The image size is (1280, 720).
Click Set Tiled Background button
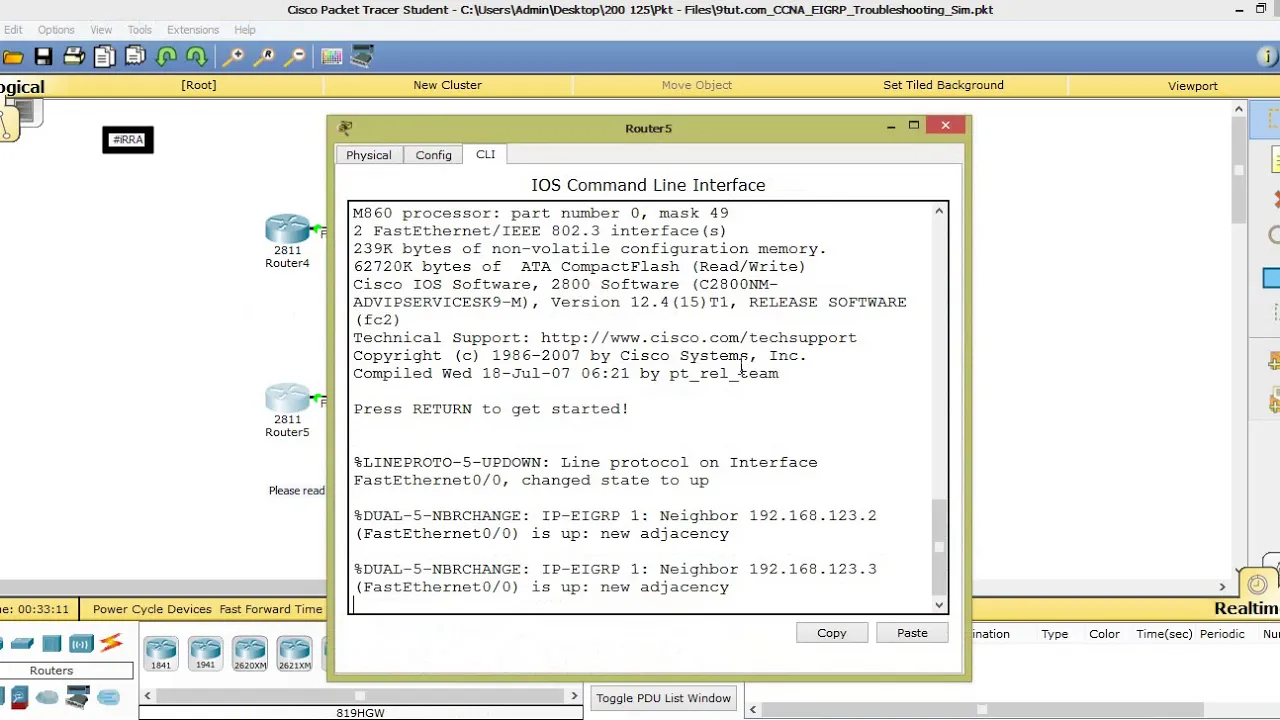tap(943, 85)
